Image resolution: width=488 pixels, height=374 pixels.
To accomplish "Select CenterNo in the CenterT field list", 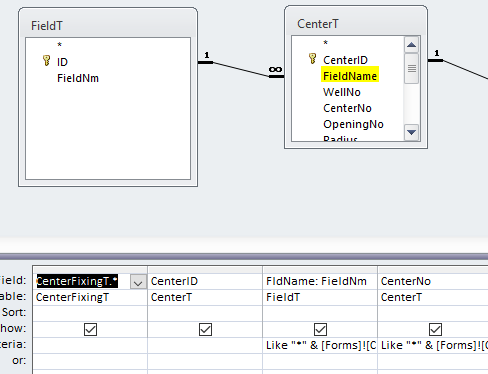I will (347, 108).
